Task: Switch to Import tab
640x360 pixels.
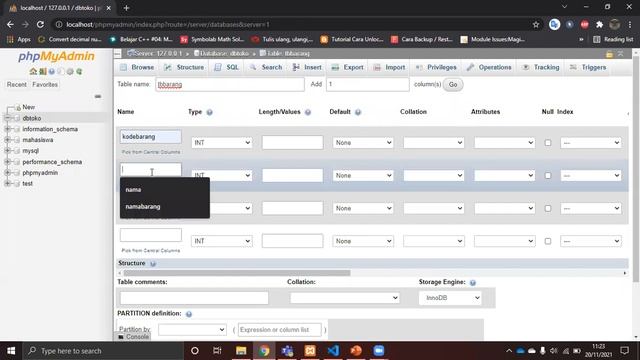Action: (389, 67)
